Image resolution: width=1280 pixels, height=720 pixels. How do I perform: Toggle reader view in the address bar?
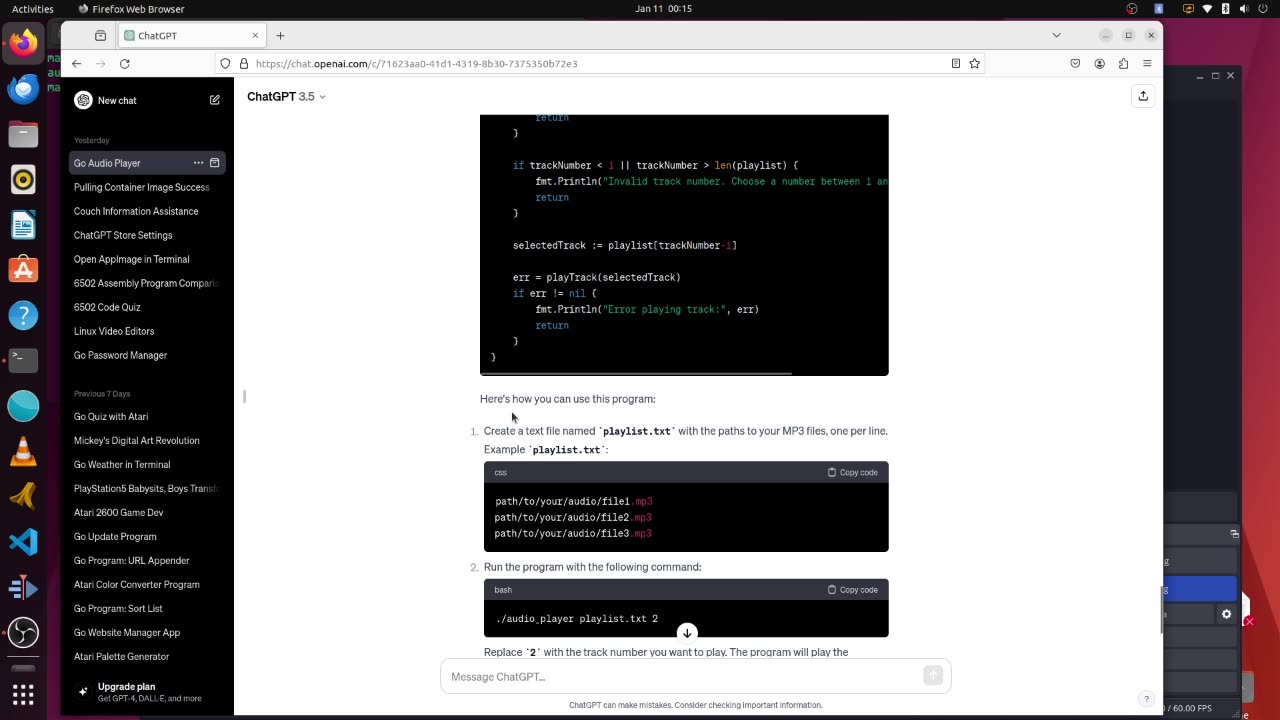coord(956,63)
